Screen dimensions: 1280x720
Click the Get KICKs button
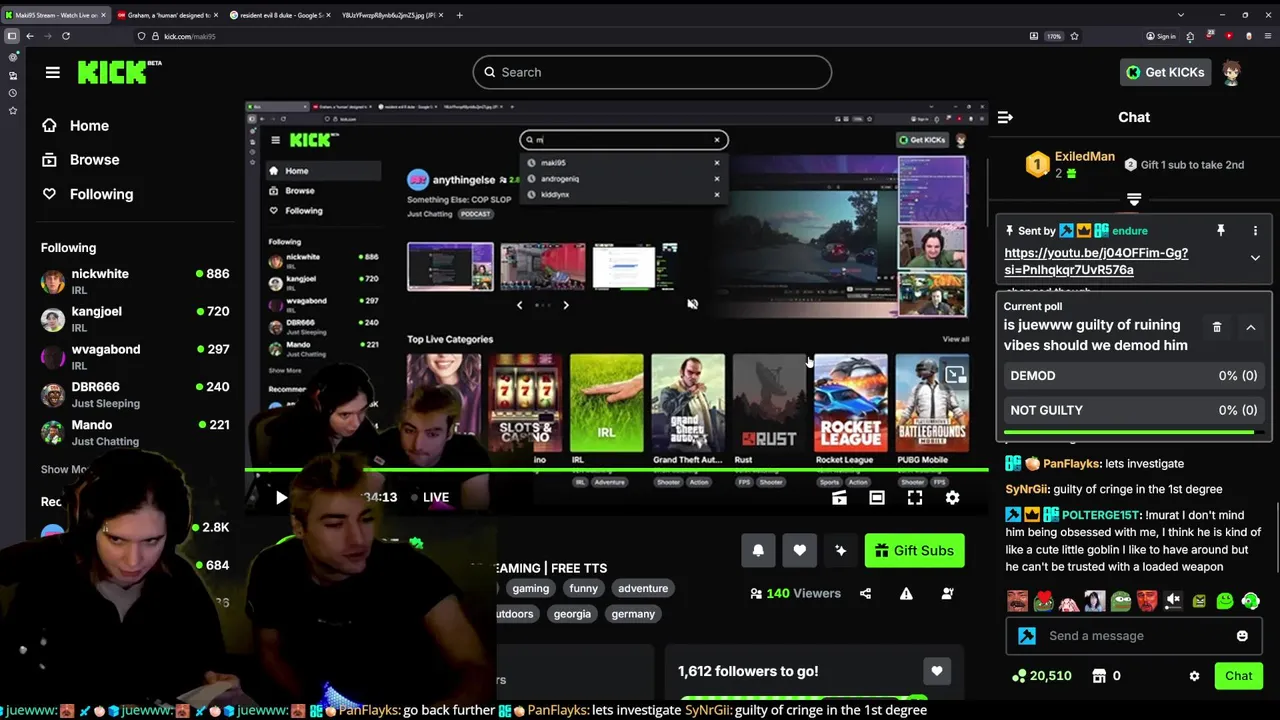point(1165,72)
